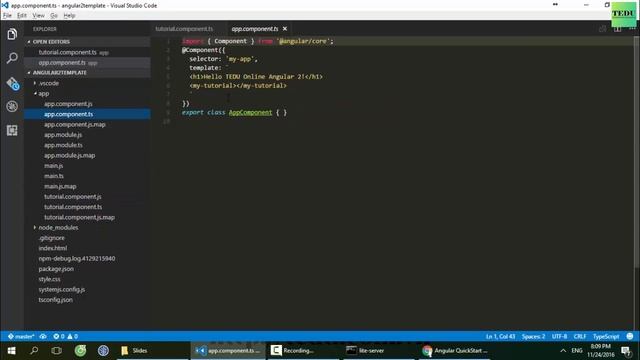The width and height of the screenshot is (640, 360).
Task: Open the editor more actions menu
Action: (x=632, y=29)
